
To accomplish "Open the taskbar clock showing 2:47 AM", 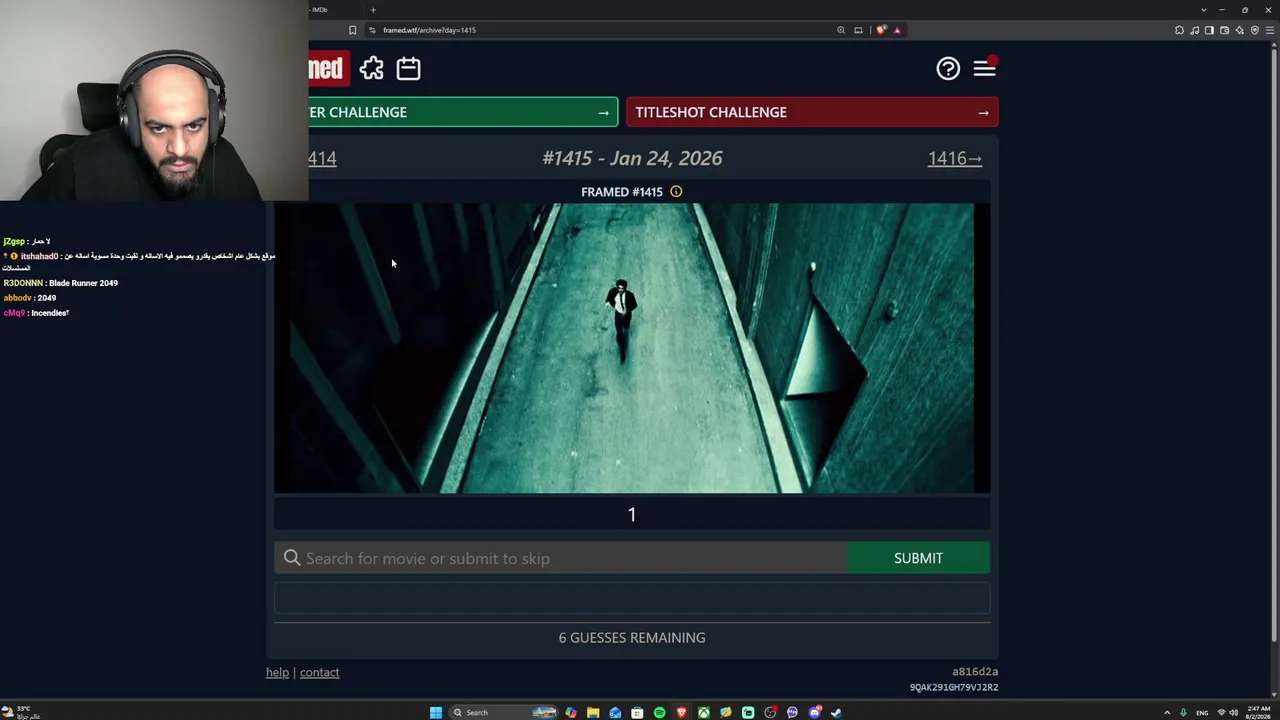I will click(x=1259, y=712).
